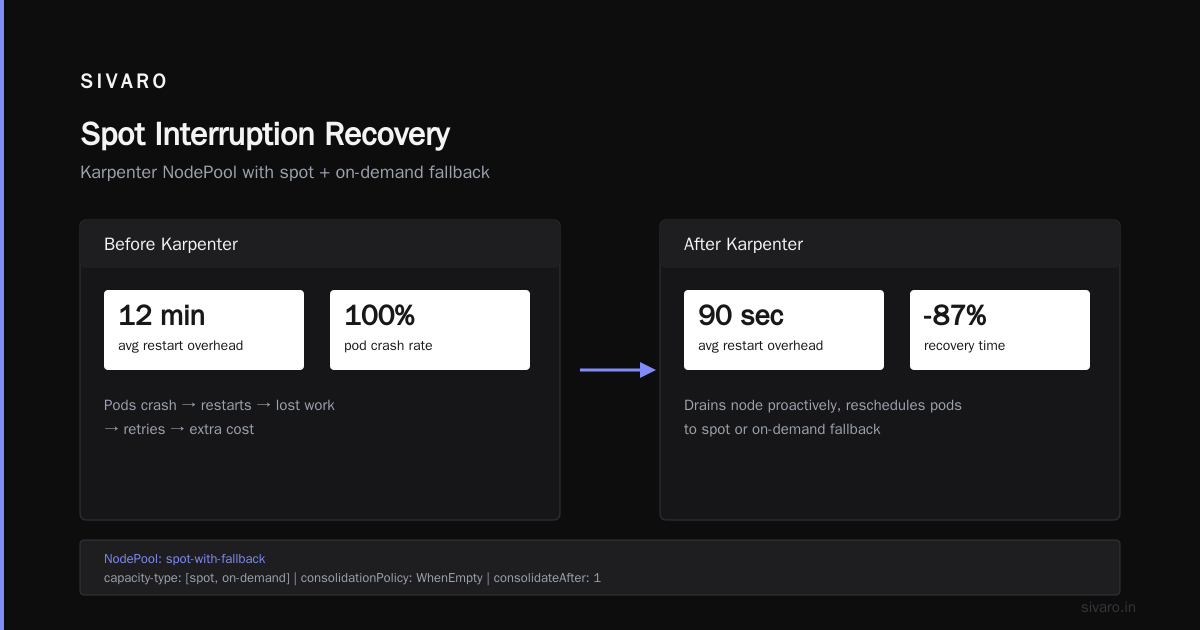Click the 'retries → extra cost' text line
The width and height of the screenshot is (1200, 630).
click(179, 429)
